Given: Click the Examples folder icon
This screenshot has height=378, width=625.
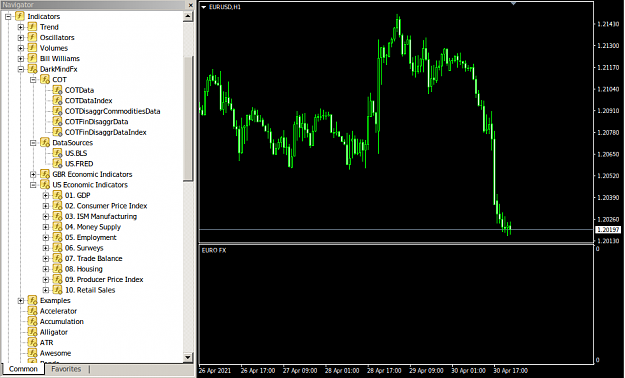Looking at the screenshot, I should click(32, 301).
